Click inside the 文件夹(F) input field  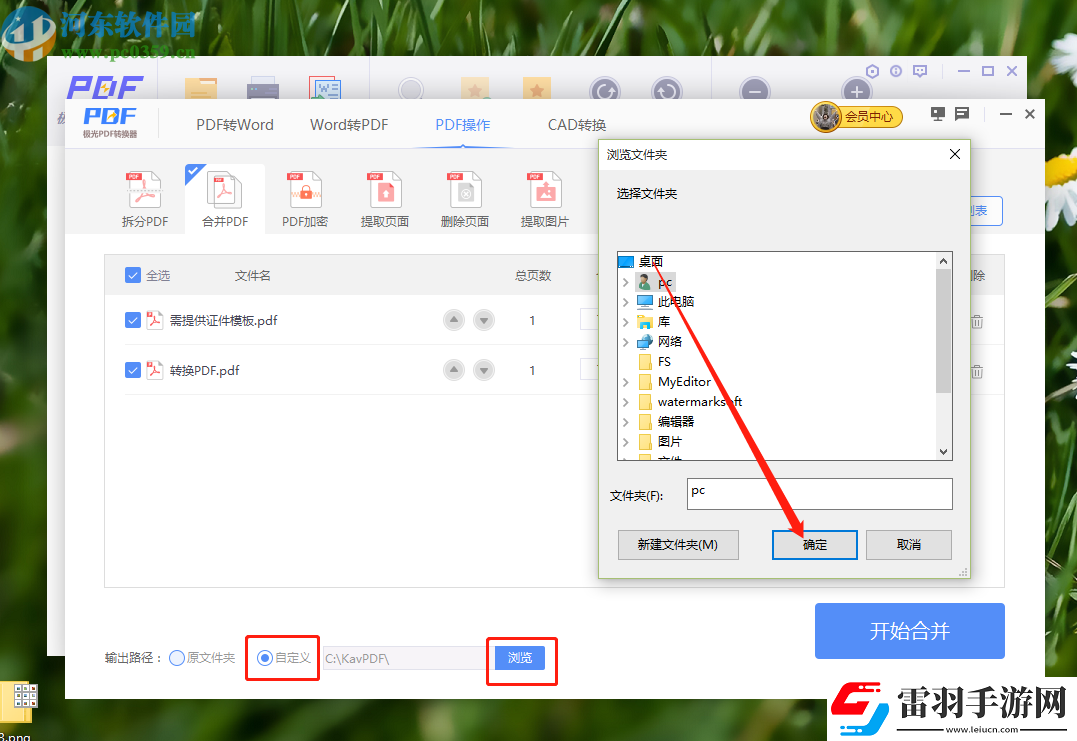[820, 493]
